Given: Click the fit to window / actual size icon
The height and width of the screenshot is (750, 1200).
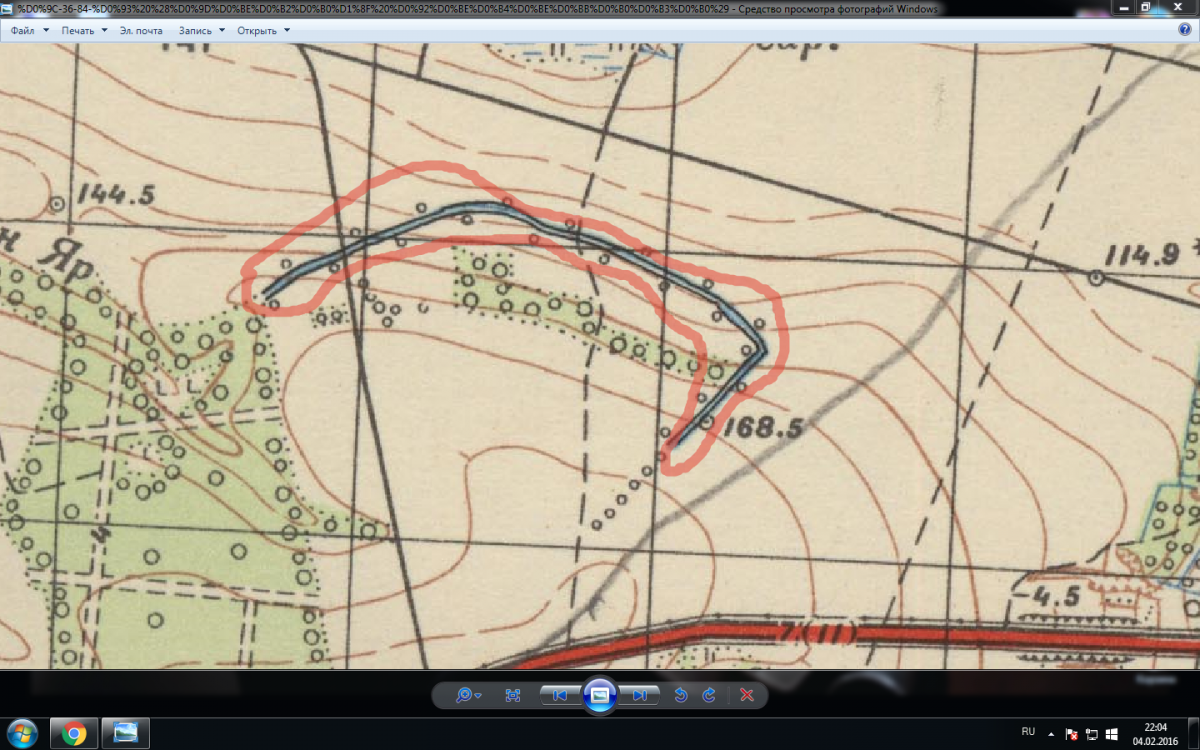Looking at the screenshot, I should [513, 695].
